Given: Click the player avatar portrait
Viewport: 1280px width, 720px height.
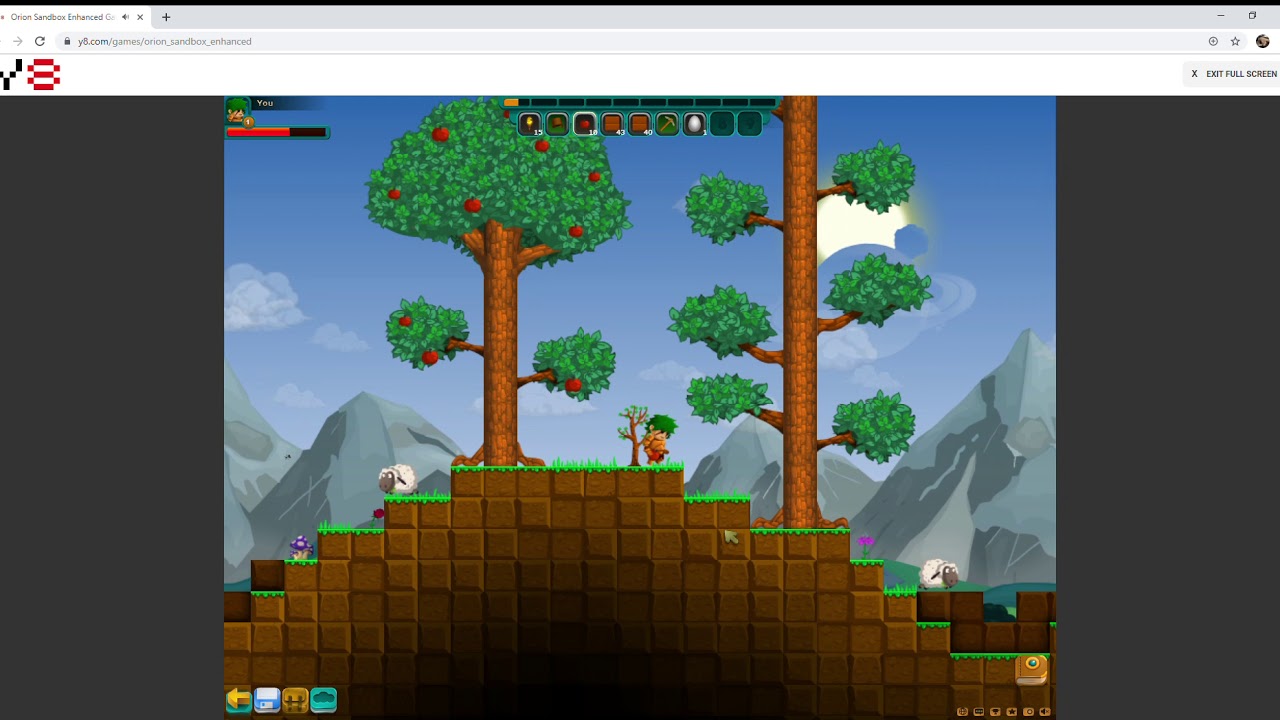Looking at the screenshot, I should (238, 110).
